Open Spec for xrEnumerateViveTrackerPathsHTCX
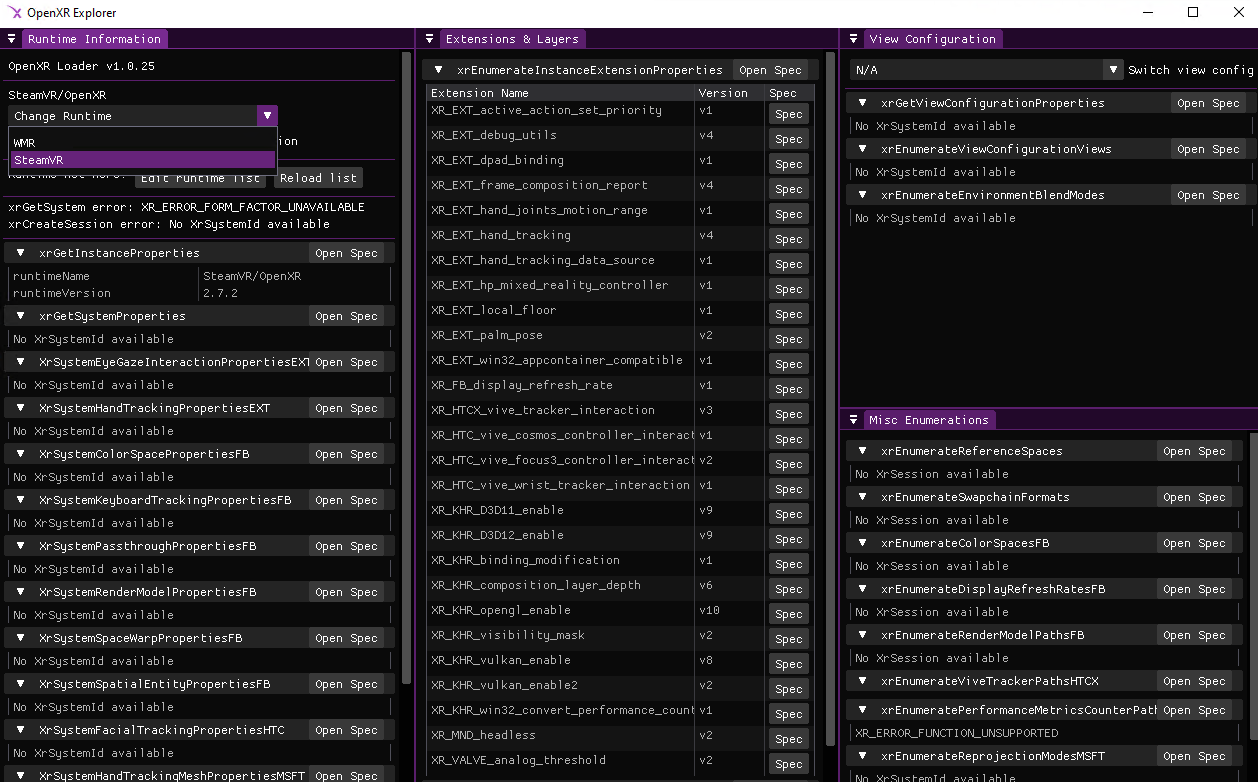 (1194, 682)
